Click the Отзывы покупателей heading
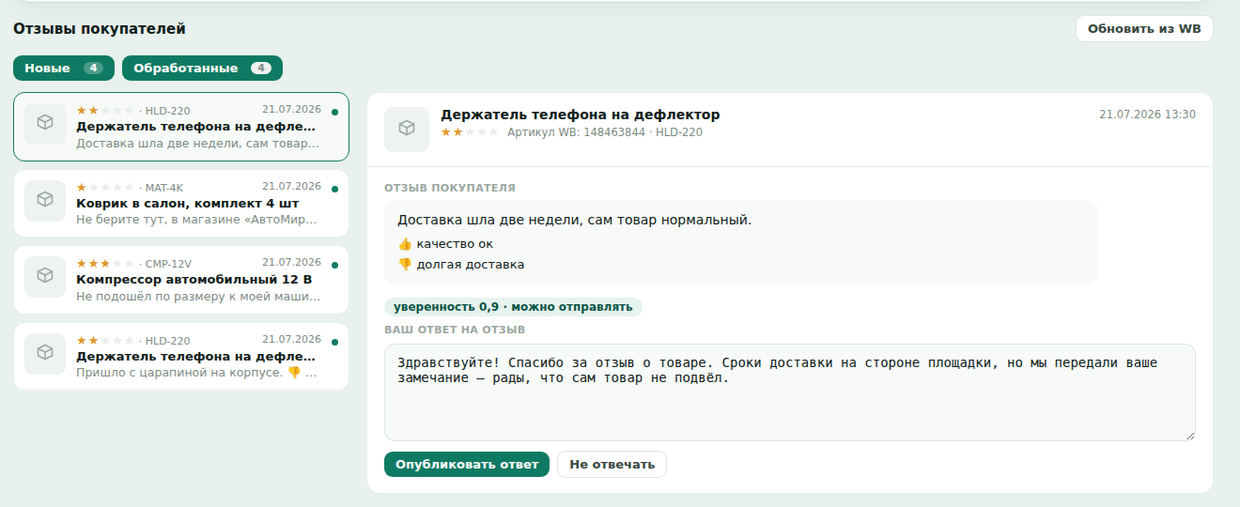Screen dimensions: 1240x507 point(99,29)
